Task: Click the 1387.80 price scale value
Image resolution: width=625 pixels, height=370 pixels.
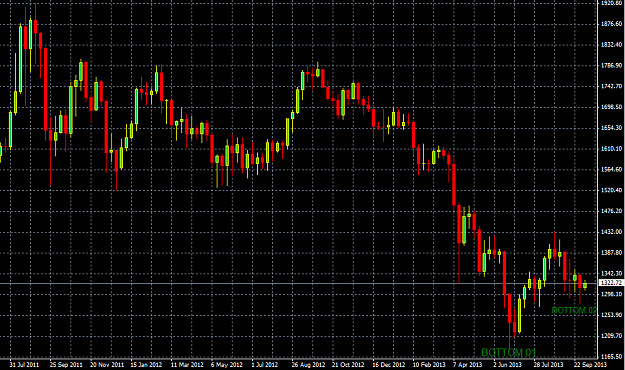Action: (x=611, y=253)
